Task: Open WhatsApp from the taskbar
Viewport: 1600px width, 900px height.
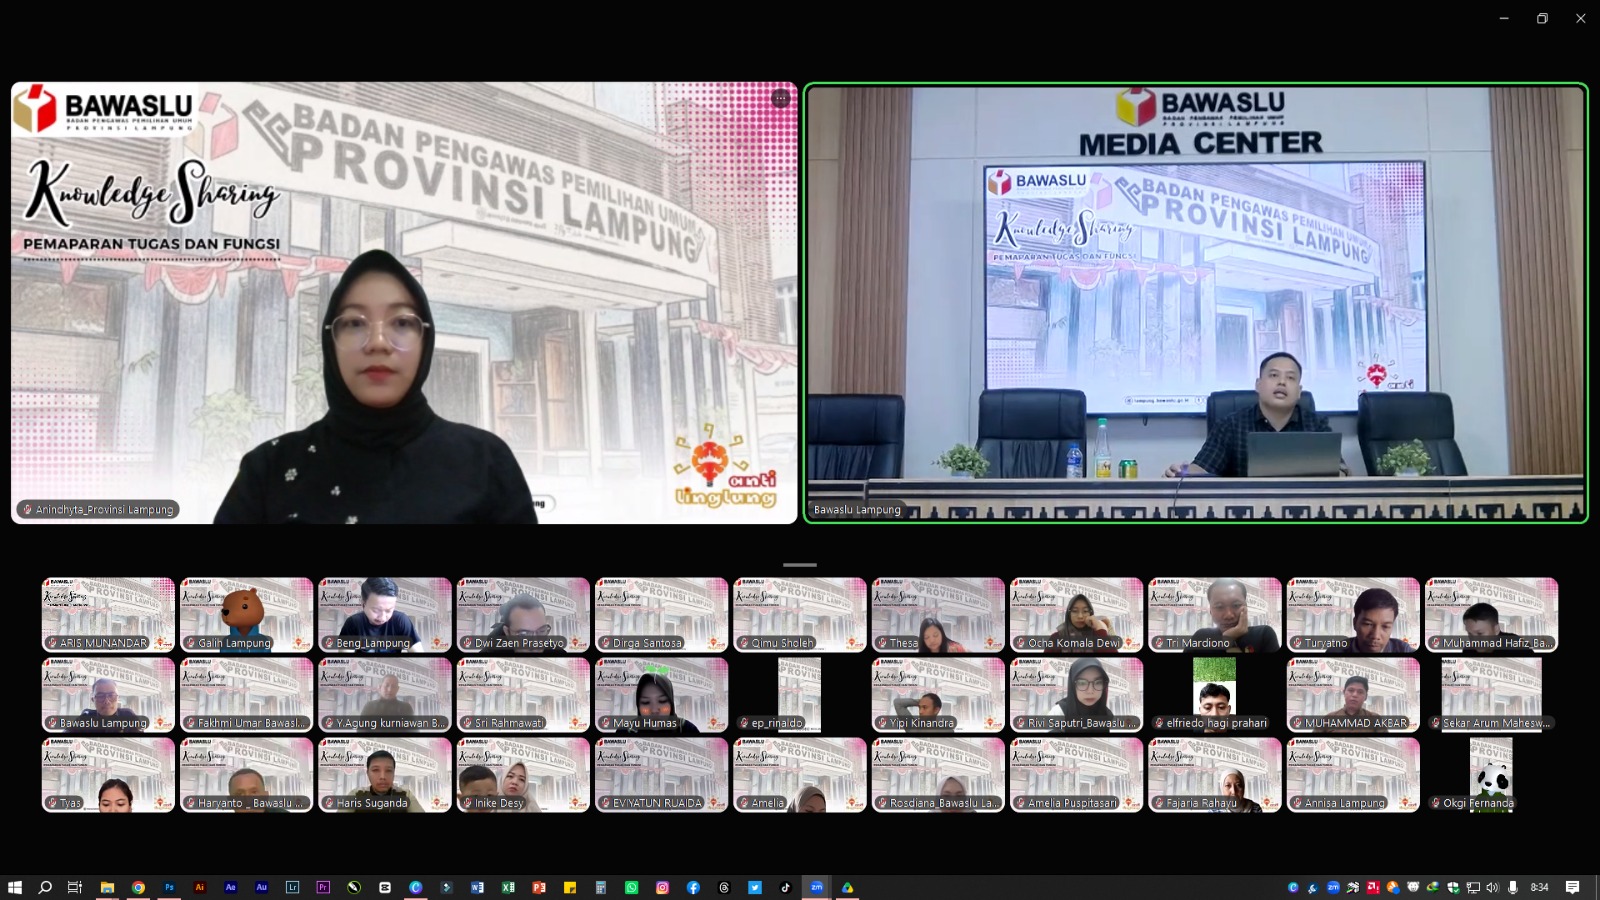Action: tap(631, 887)
